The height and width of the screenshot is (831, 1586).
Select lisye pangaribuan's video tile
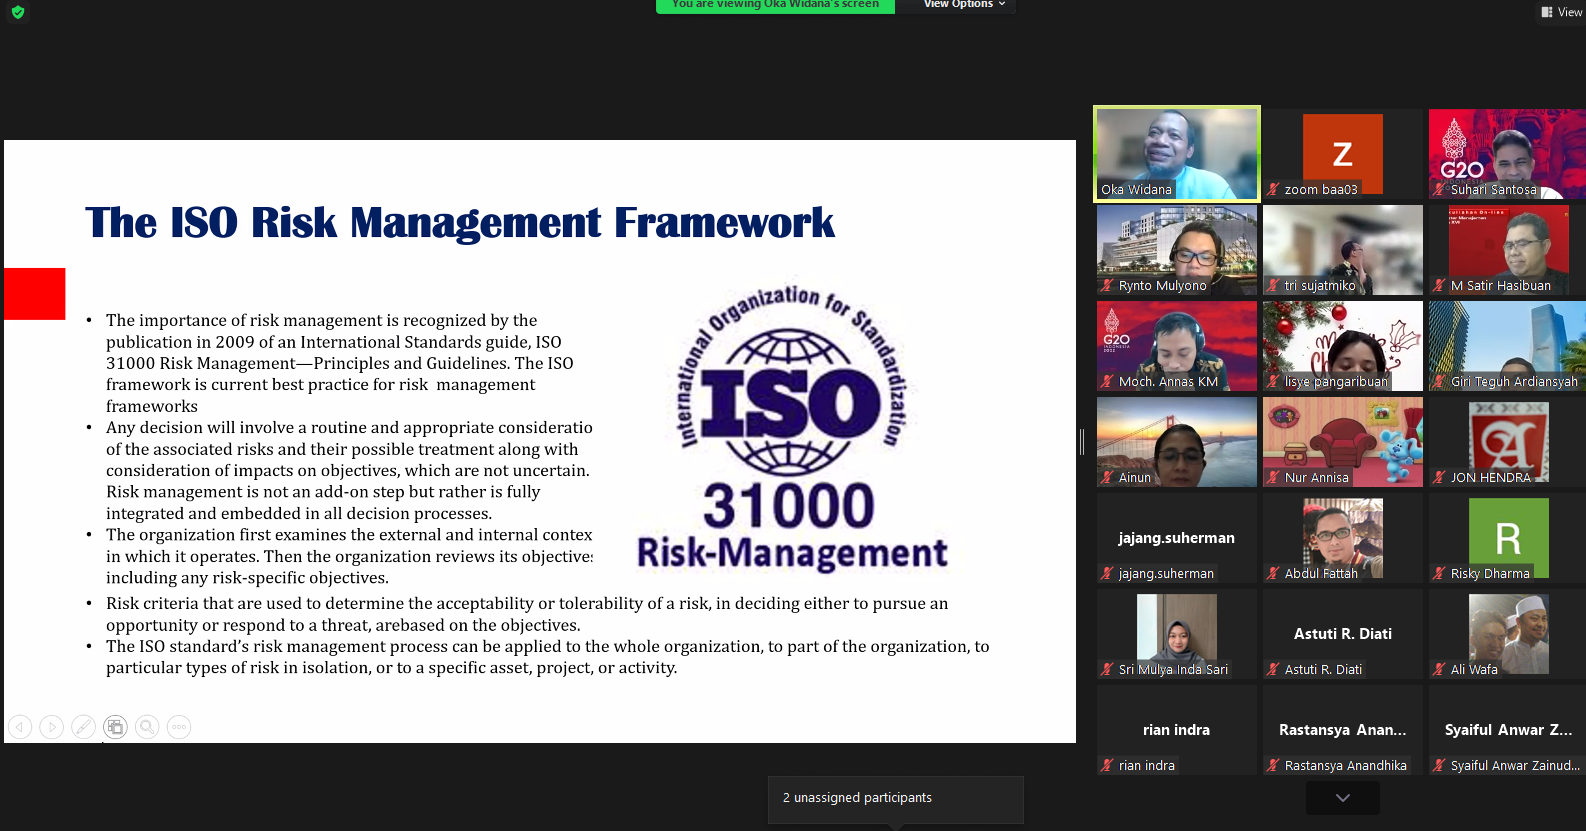1343,346
